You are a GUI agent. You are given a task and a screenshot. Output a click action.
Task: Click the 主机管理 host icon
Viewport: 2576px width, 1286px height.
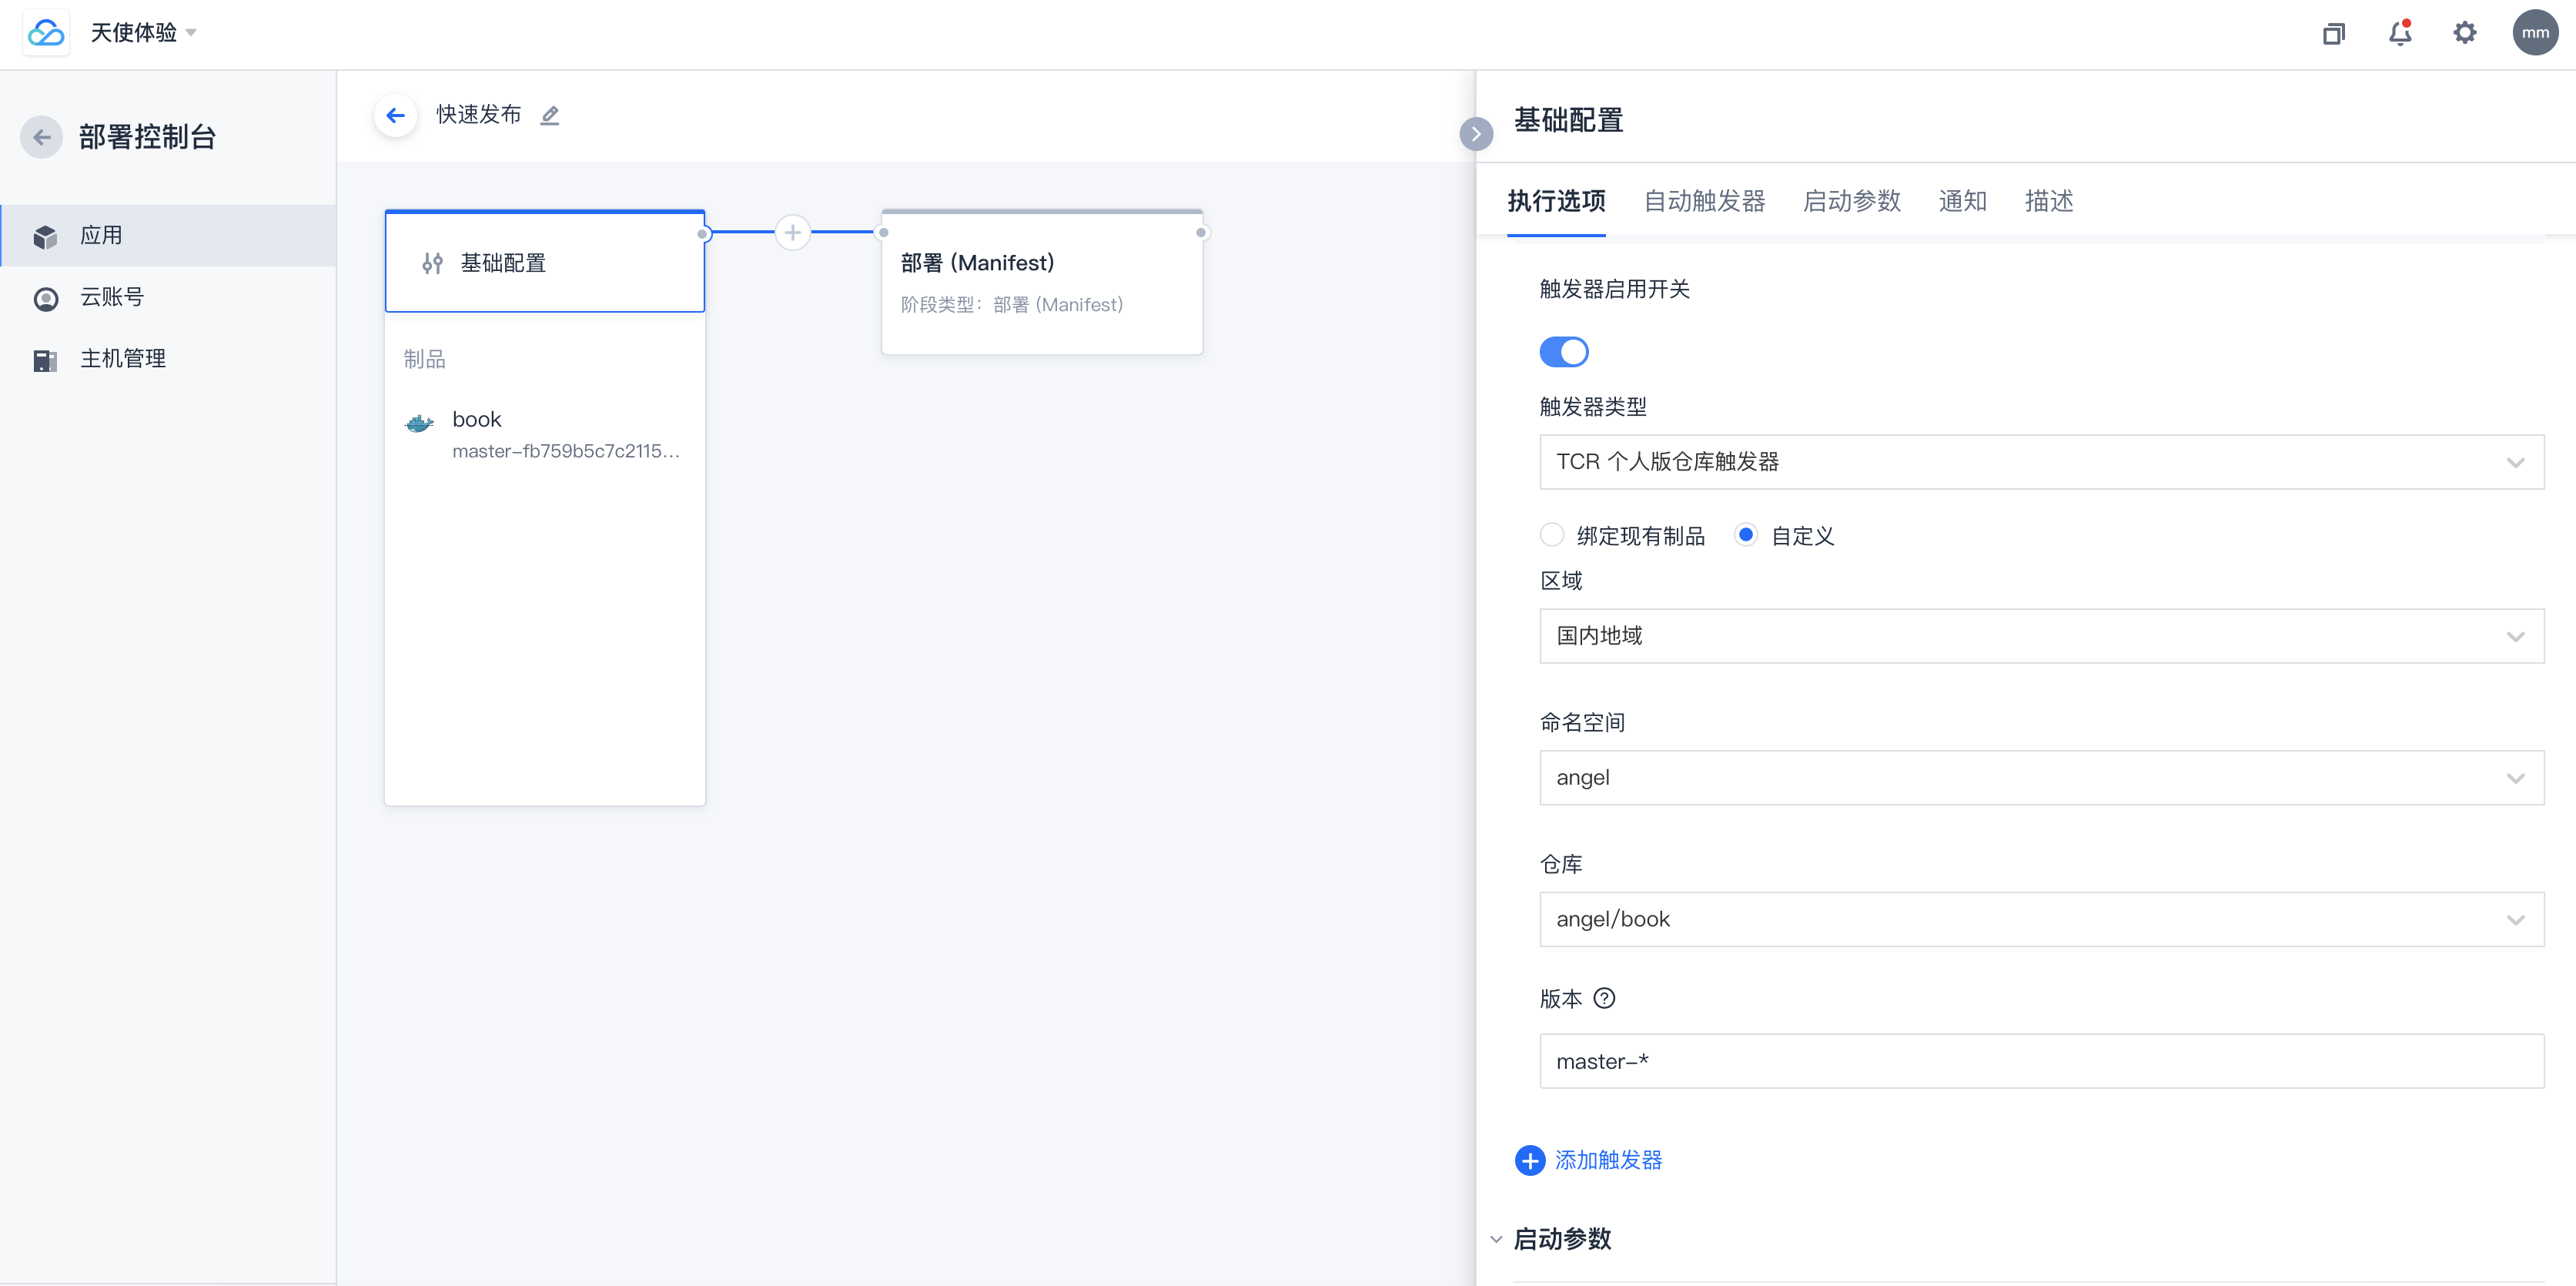click(x=45, y=360)
